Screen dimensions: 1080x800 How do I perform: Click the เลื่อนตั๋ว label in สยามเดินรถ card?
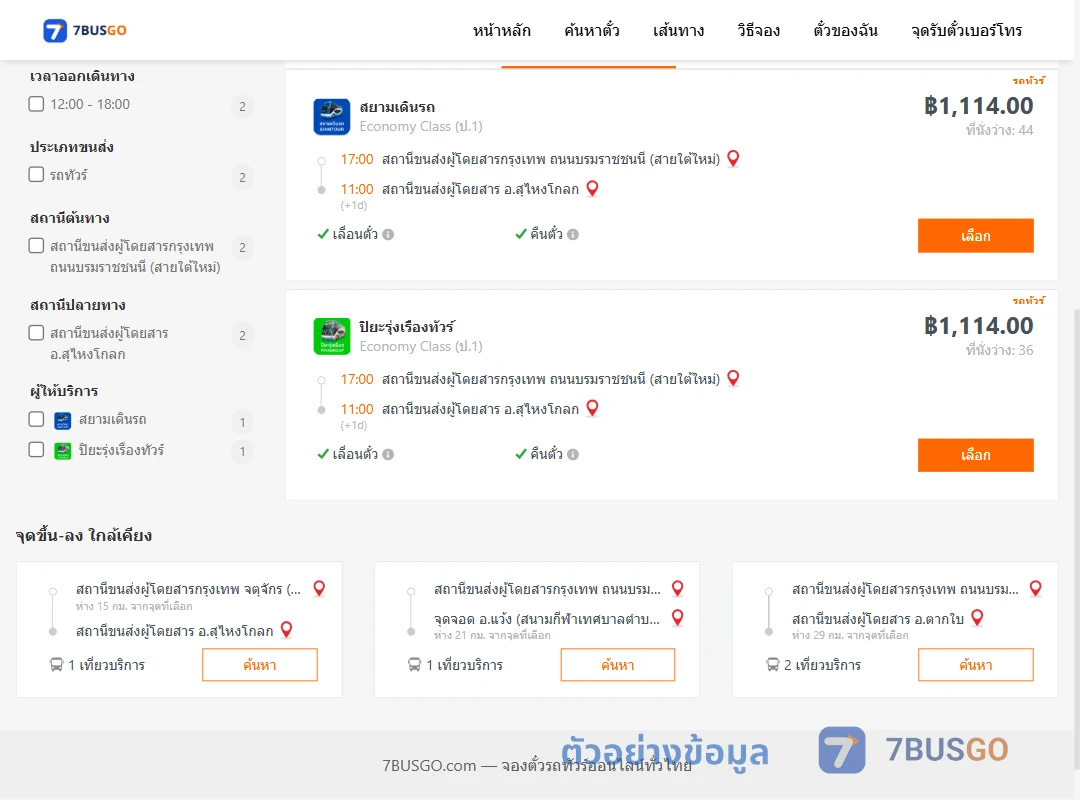point(355,234)
